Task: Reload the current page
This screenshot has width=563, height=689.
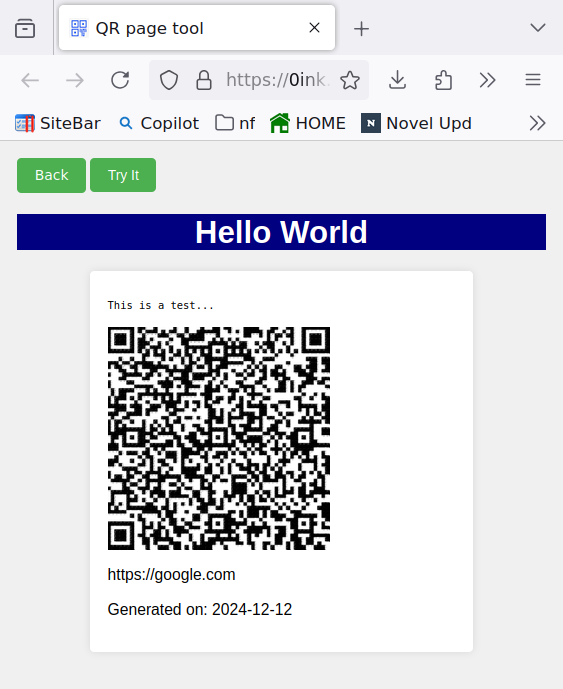Action: tap(120, 80)
